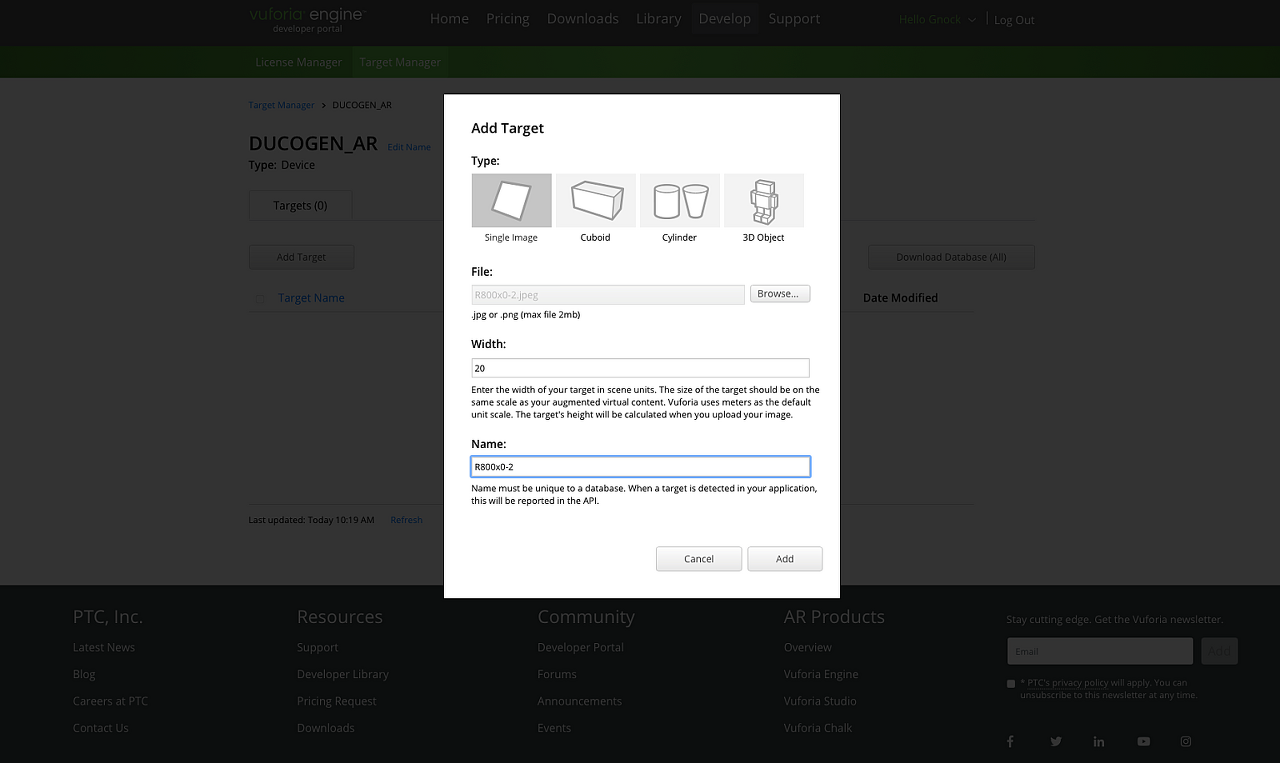Open the Twitter social icon in footer
This screenshot has width=1280, height=763.
(x=1056, y=741)
